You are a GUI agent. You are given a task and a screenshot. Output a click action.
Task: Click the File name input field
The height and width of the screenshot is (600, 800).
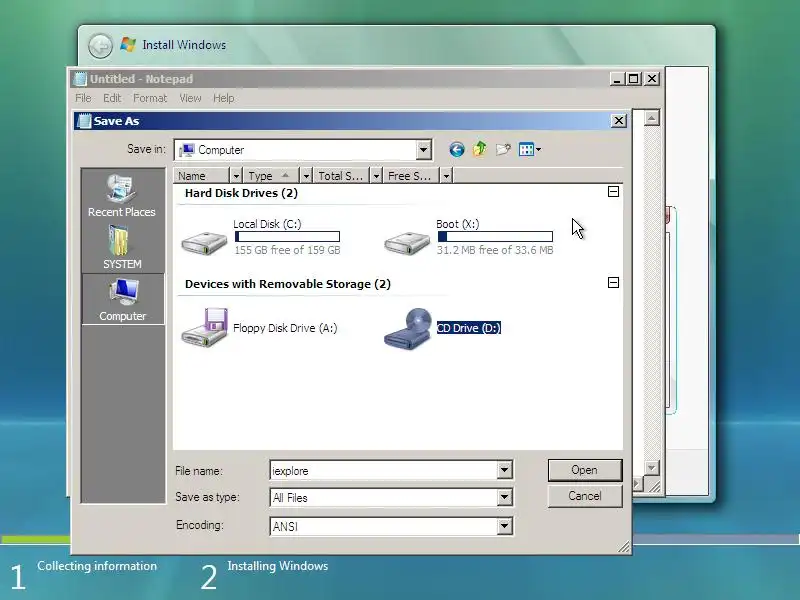click(x=384, y=470)
